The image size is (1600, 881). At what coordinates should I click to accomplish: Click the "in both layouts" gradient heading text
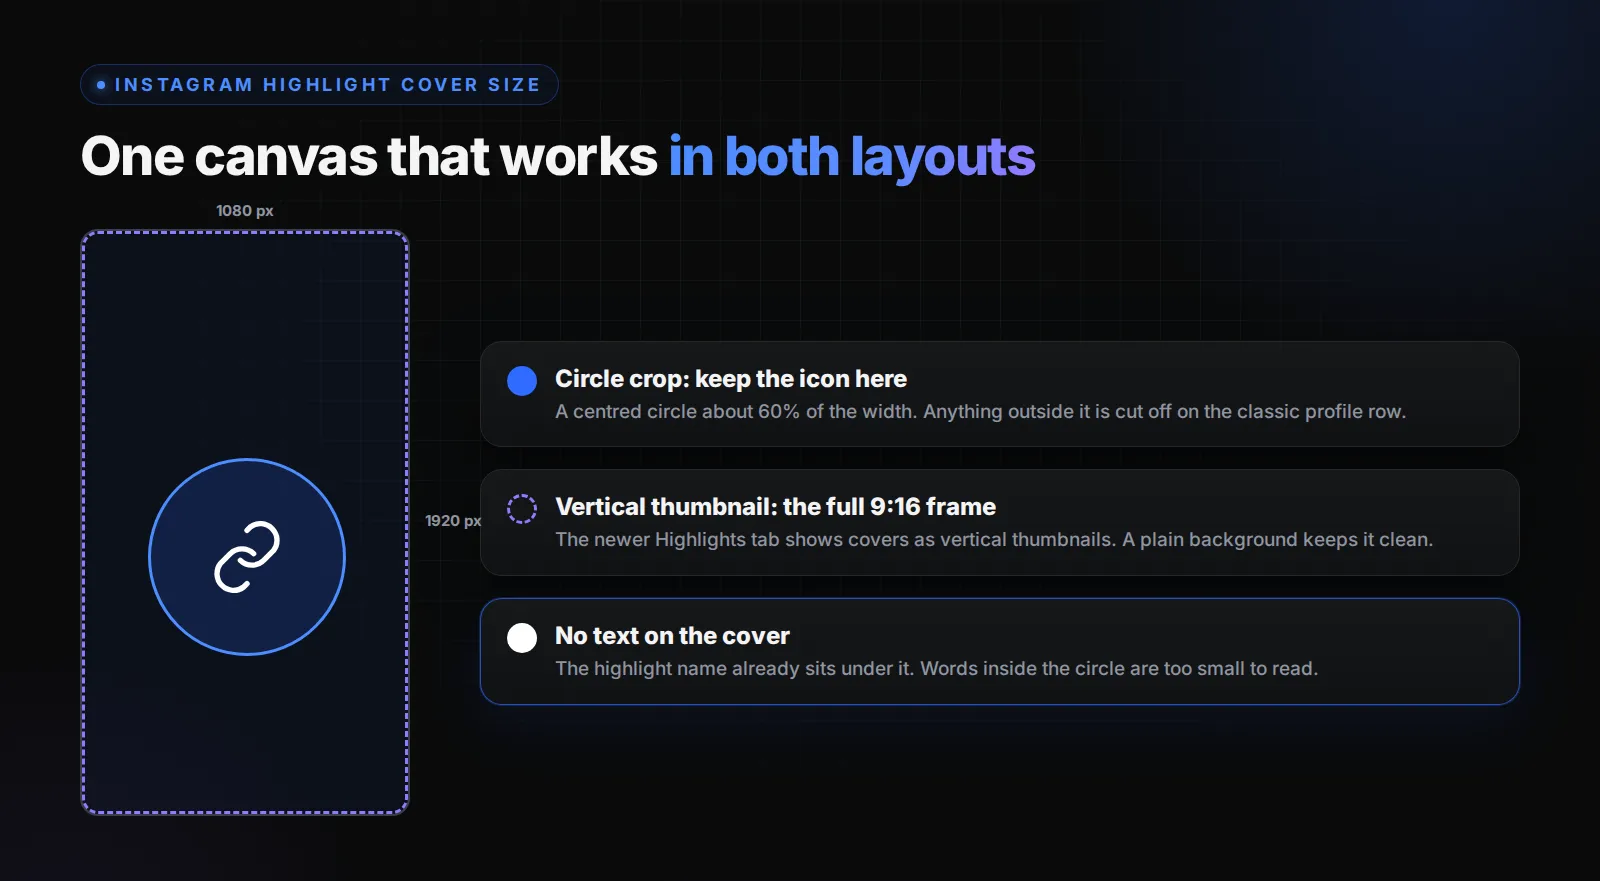(852, 157)
